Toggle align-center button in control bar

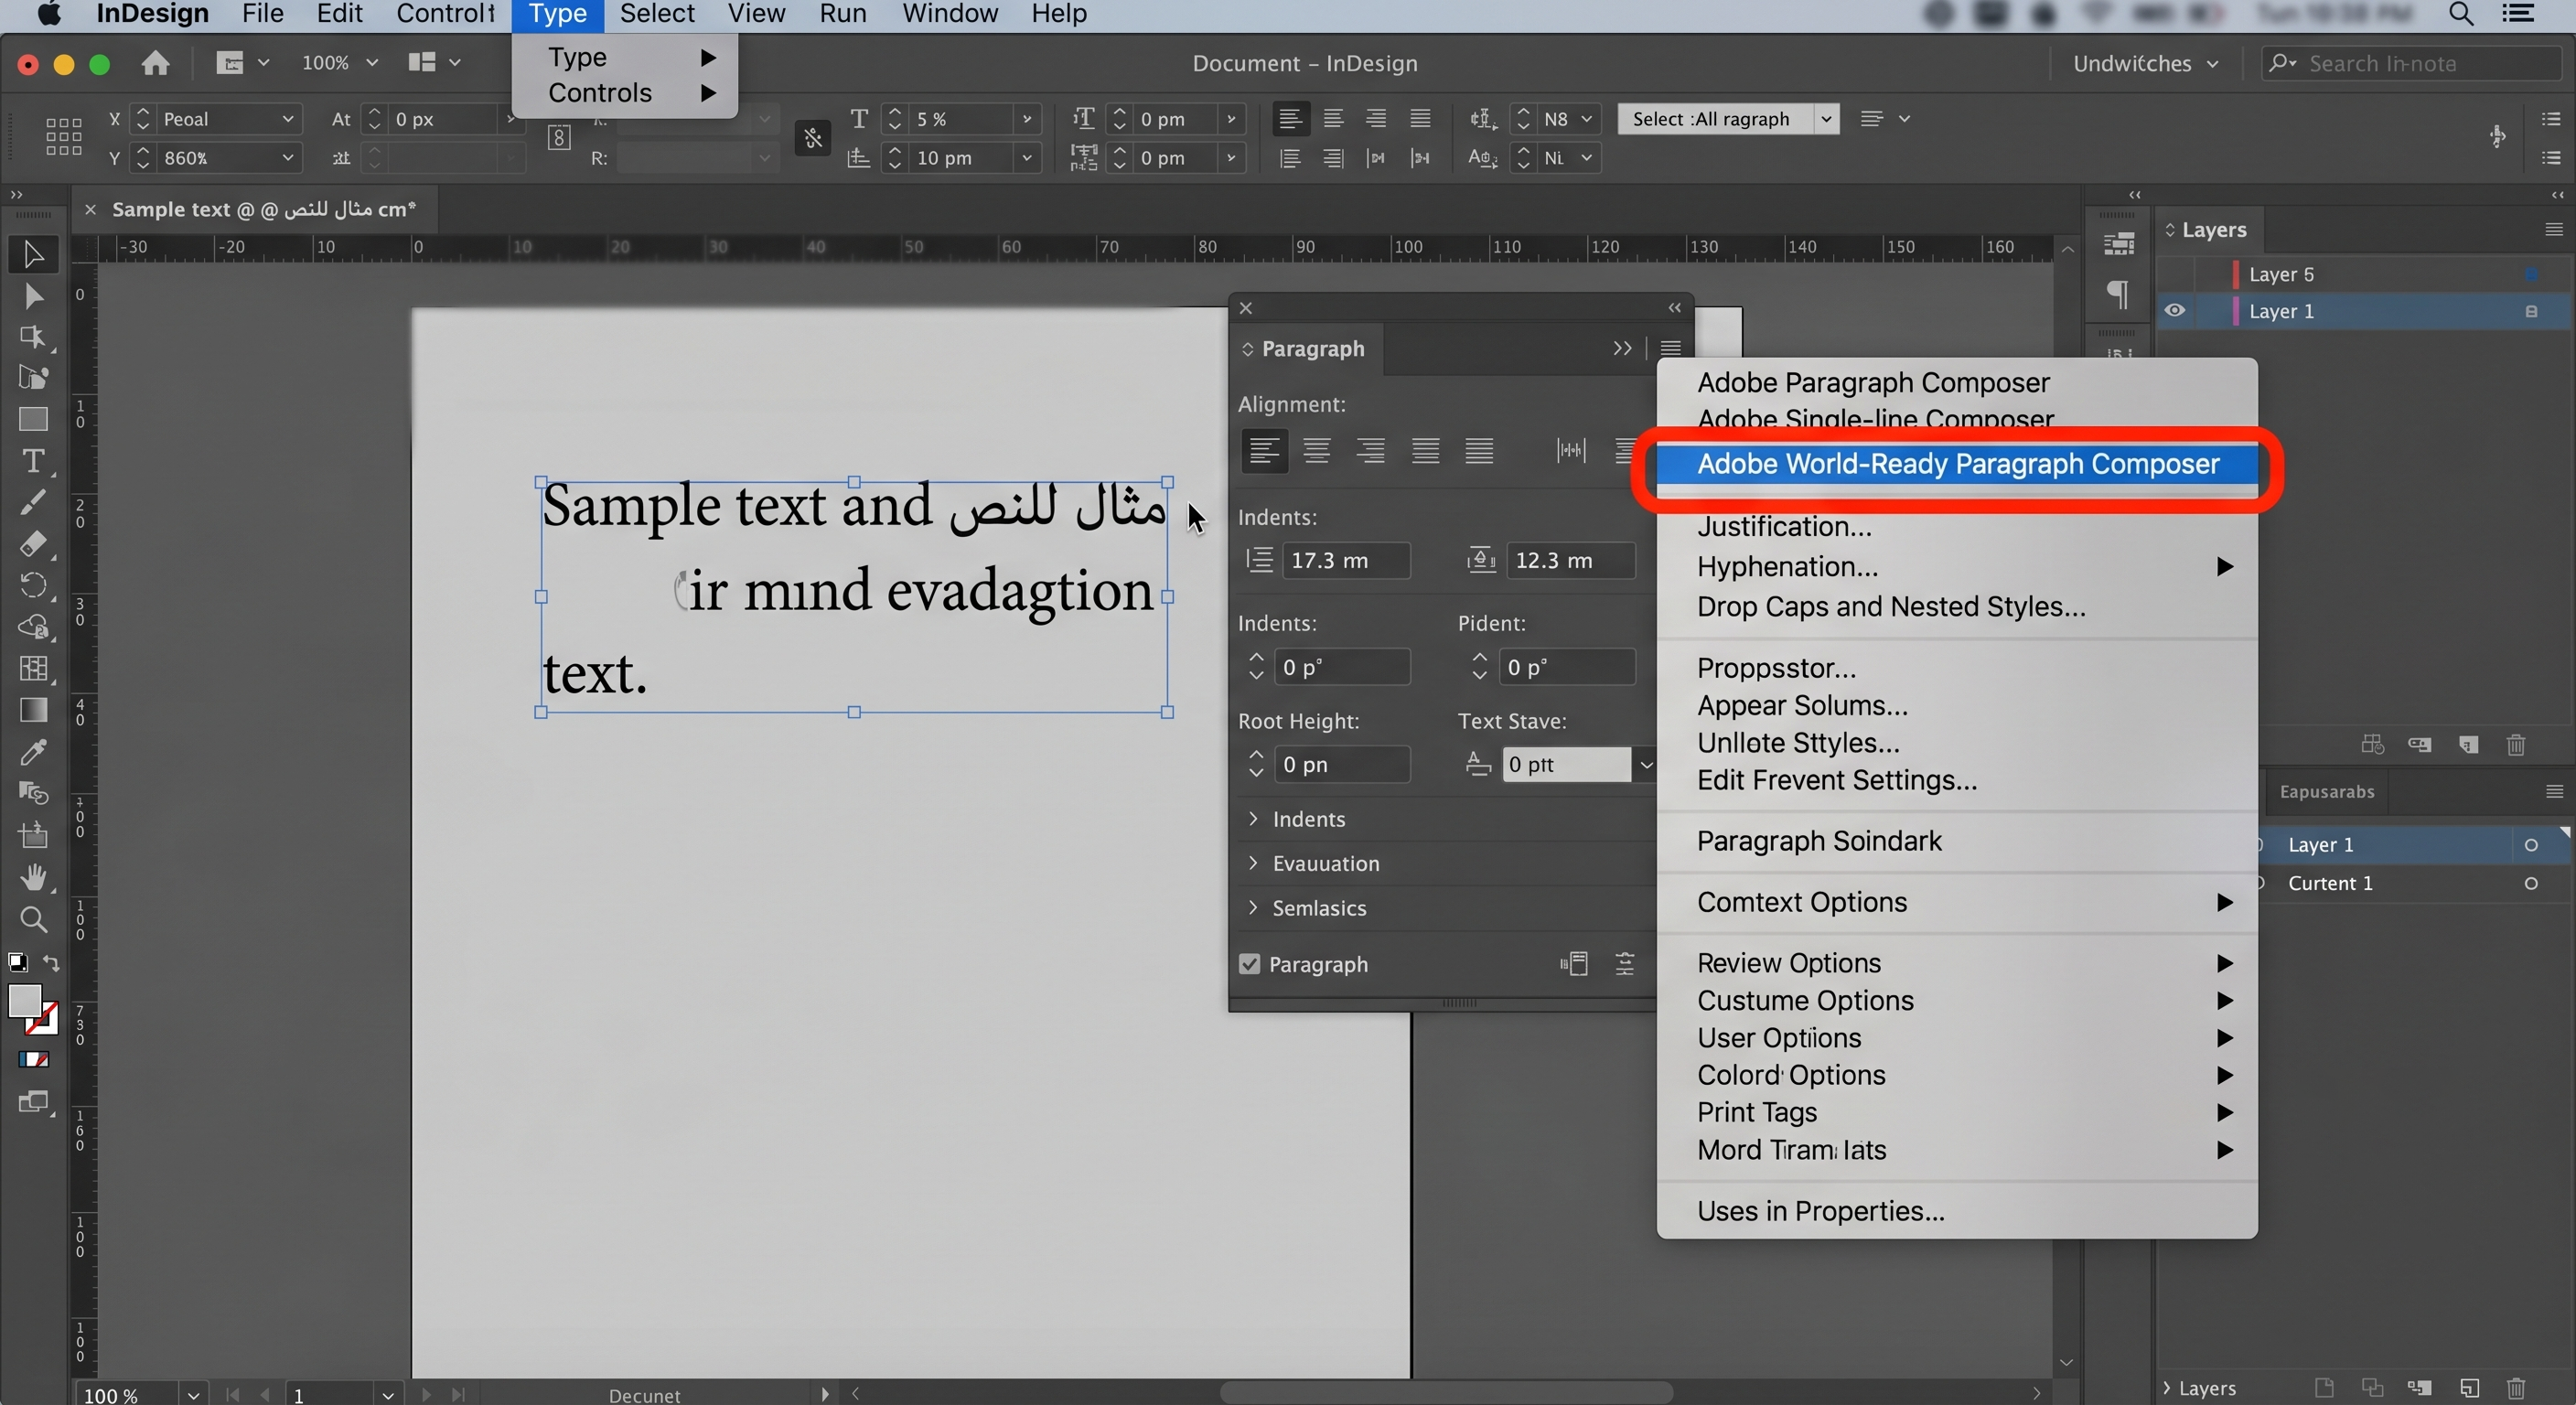[1333, 119]
